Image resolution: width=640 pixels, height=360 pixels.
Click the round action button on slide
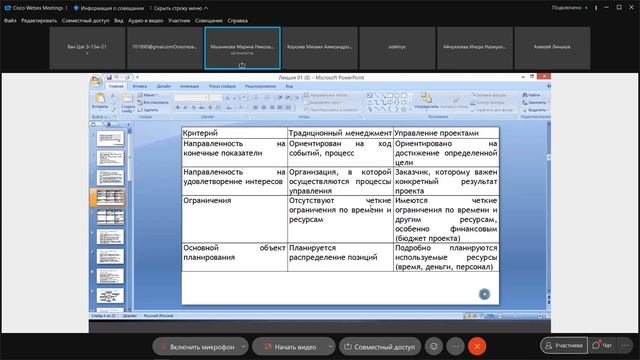(x=484, y=294)
